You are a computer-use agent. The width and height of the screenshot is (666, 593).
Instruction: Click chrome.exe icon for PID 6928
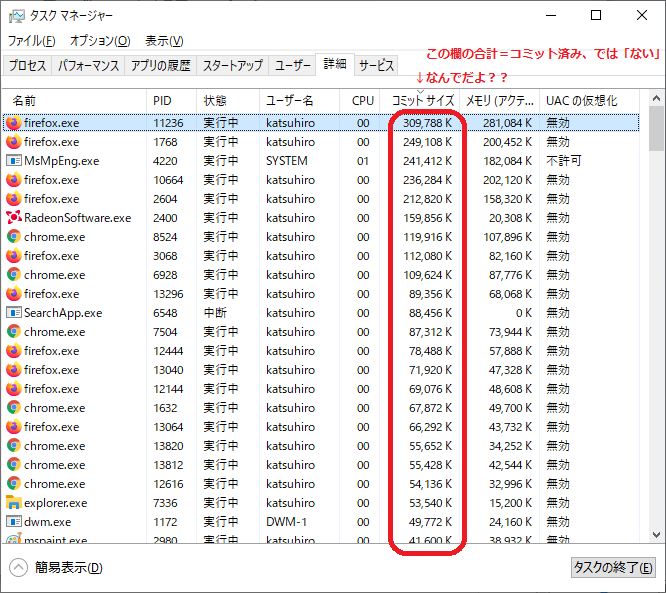point(14,275)
